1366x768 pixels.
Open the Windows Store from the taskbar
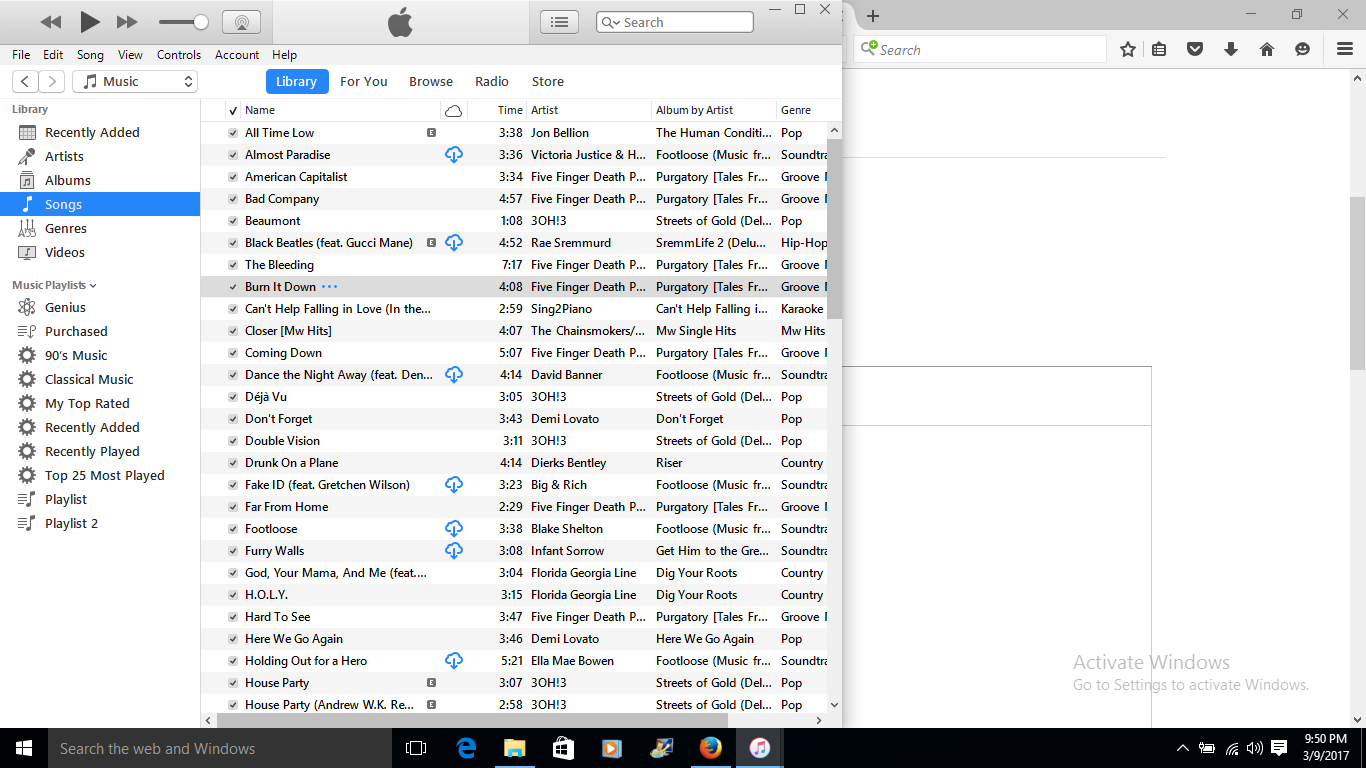tap(563, 748)
